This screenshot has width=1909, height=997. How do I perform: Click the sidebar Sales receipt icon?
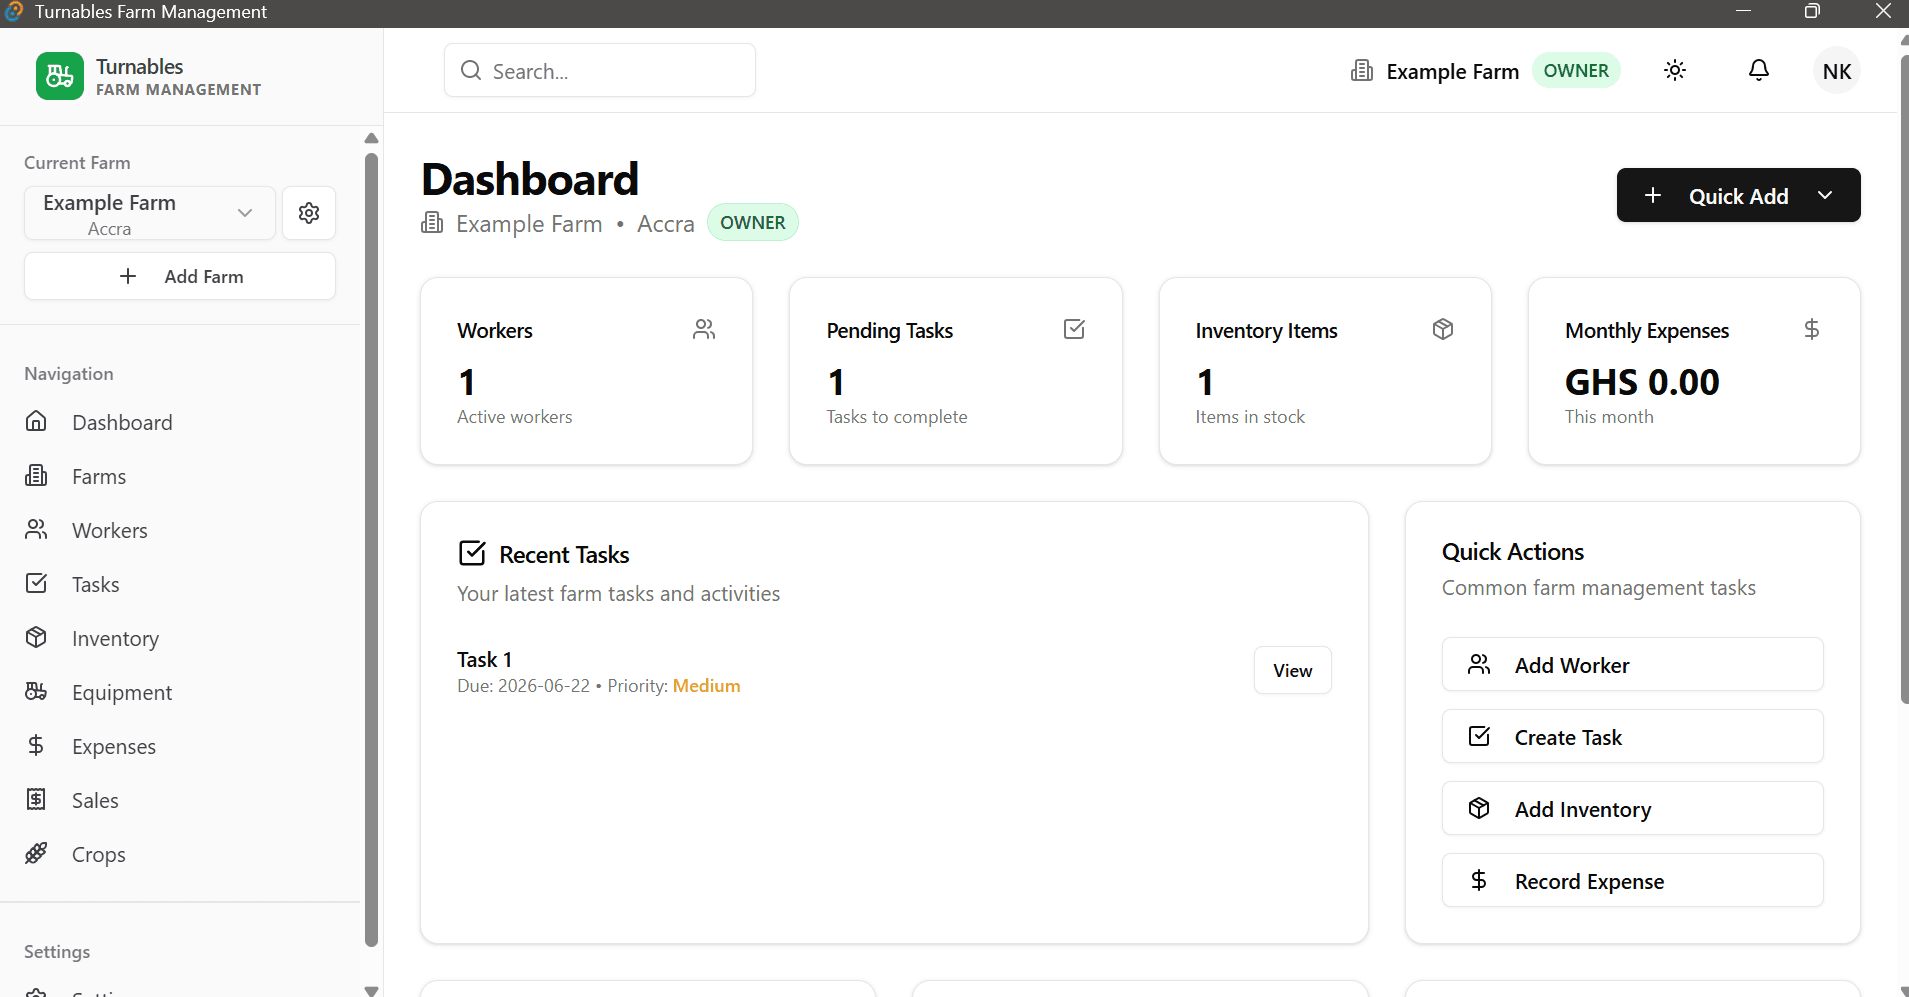click(36, 799)
